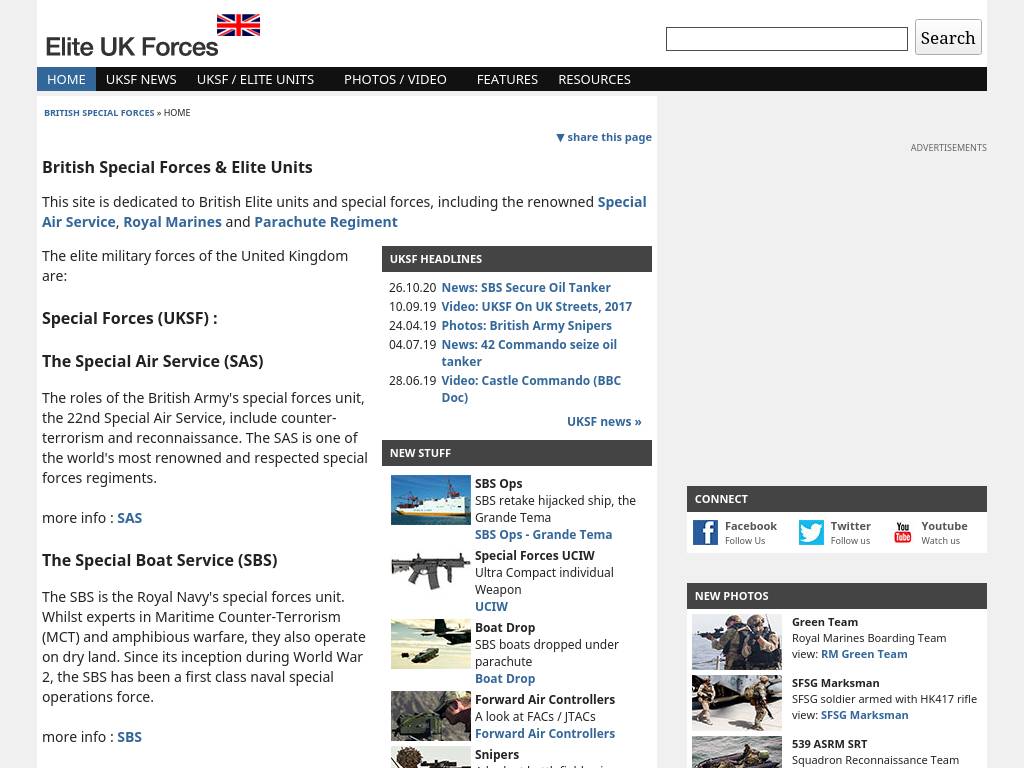Click the NEW PHOTOS section header
Viewport: 1024px width, 768px height.
[x=837, y=596]
